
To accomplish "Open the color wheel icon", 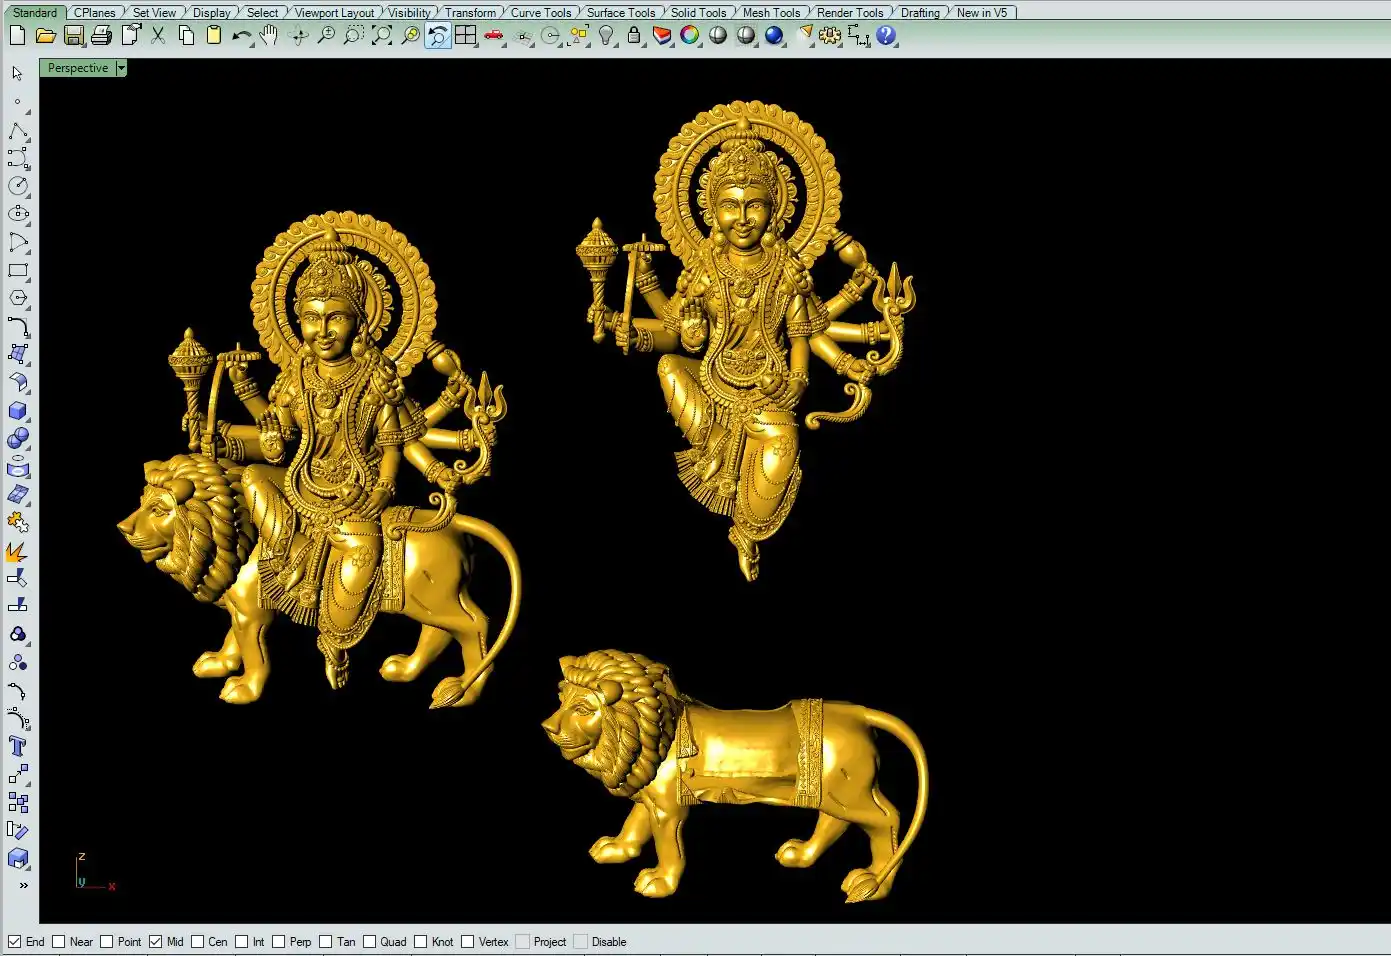I will point(690,36).
